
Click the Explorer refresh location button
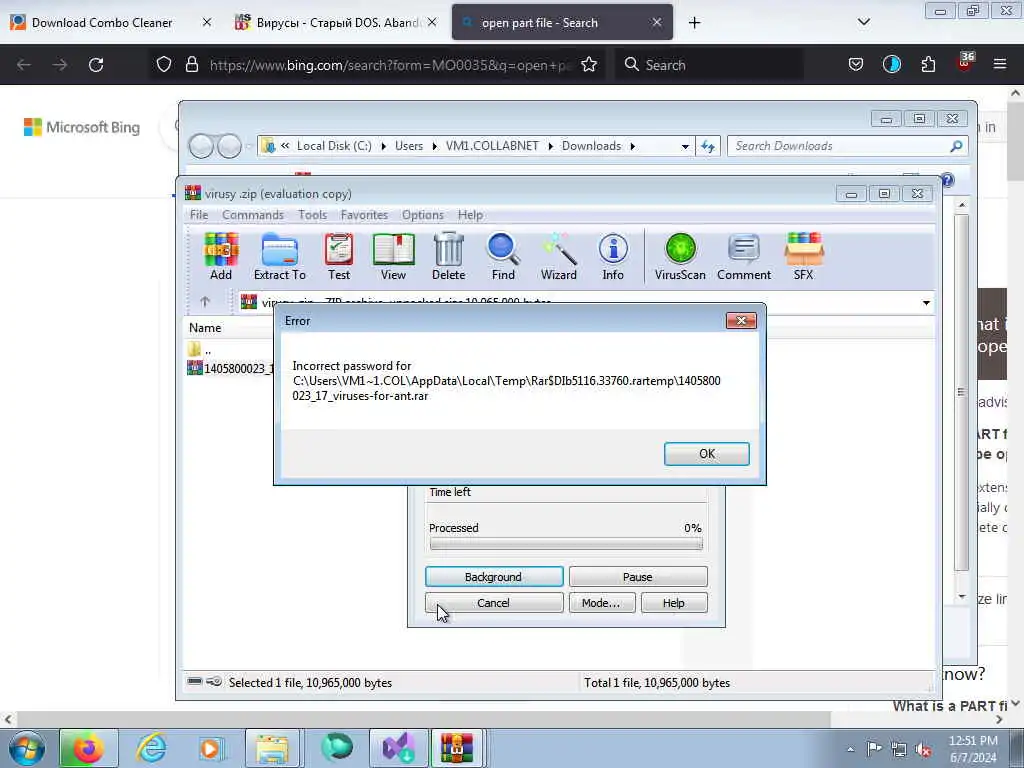708,146
